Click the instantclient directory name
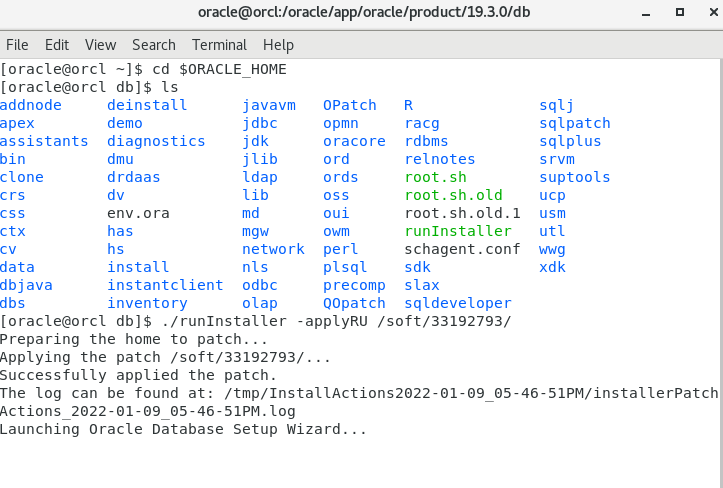 tap(165, 285)
